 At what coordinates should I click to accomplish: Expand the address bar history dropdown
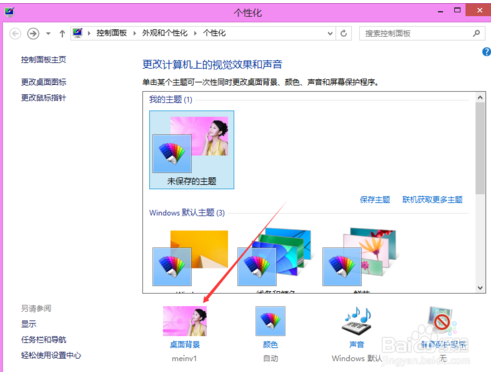click(x=330, y=33)
